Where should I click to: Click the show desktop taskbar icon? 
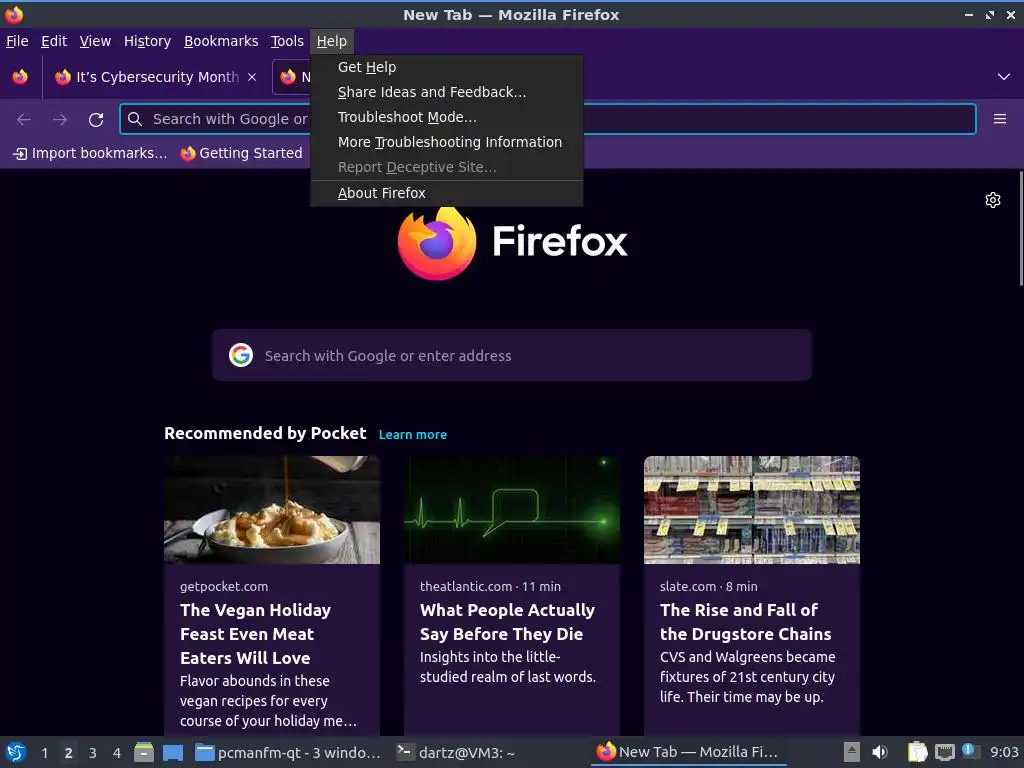click(x=173, y=752)
